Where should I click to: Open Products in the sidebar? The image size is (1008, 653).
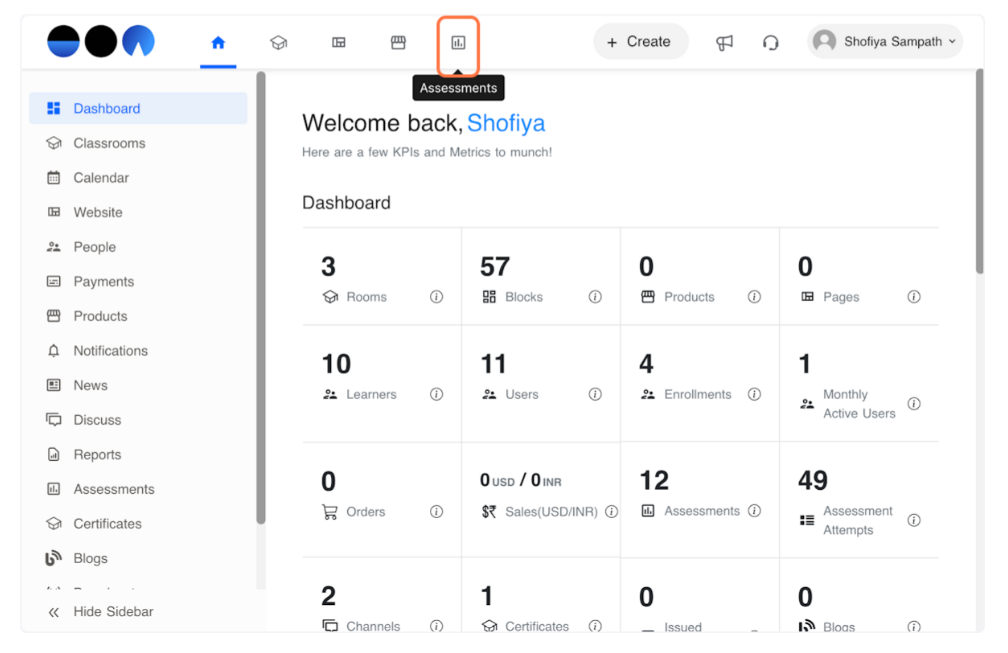138,316
